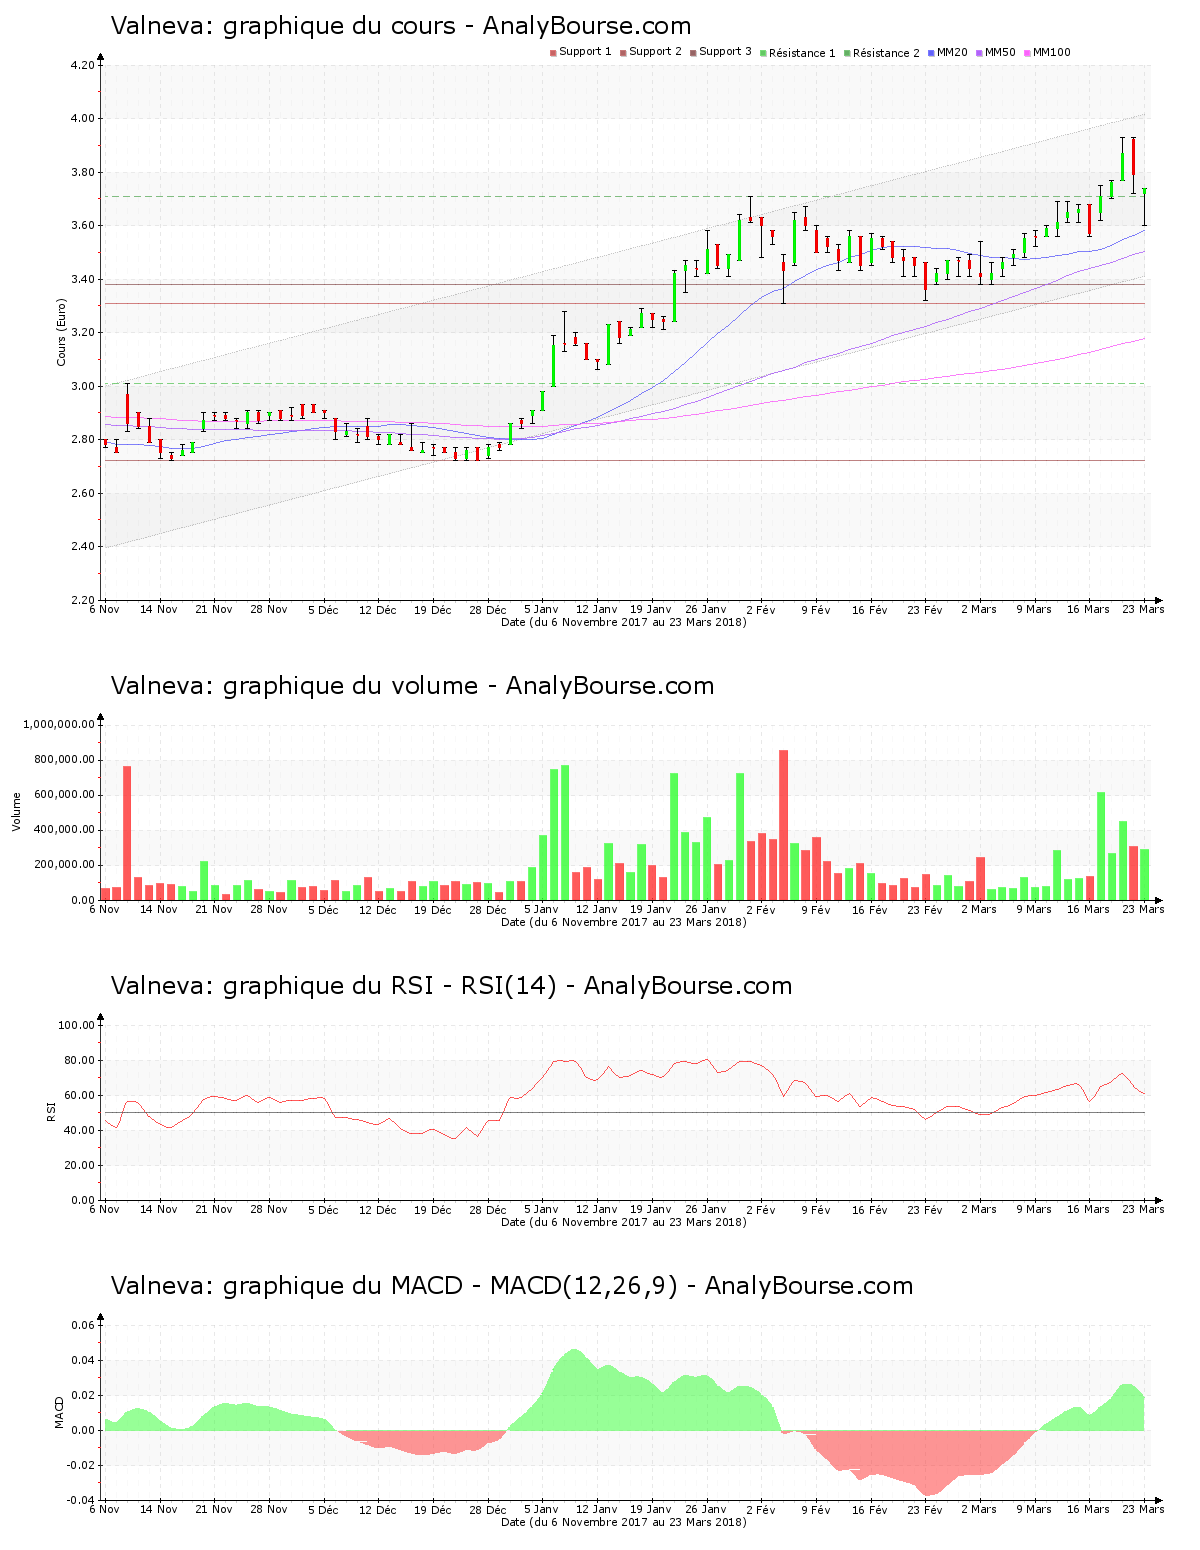Click the 80.00 value on RSI axis
Screen dimensions: 1200x1550
coord(80,1060)
